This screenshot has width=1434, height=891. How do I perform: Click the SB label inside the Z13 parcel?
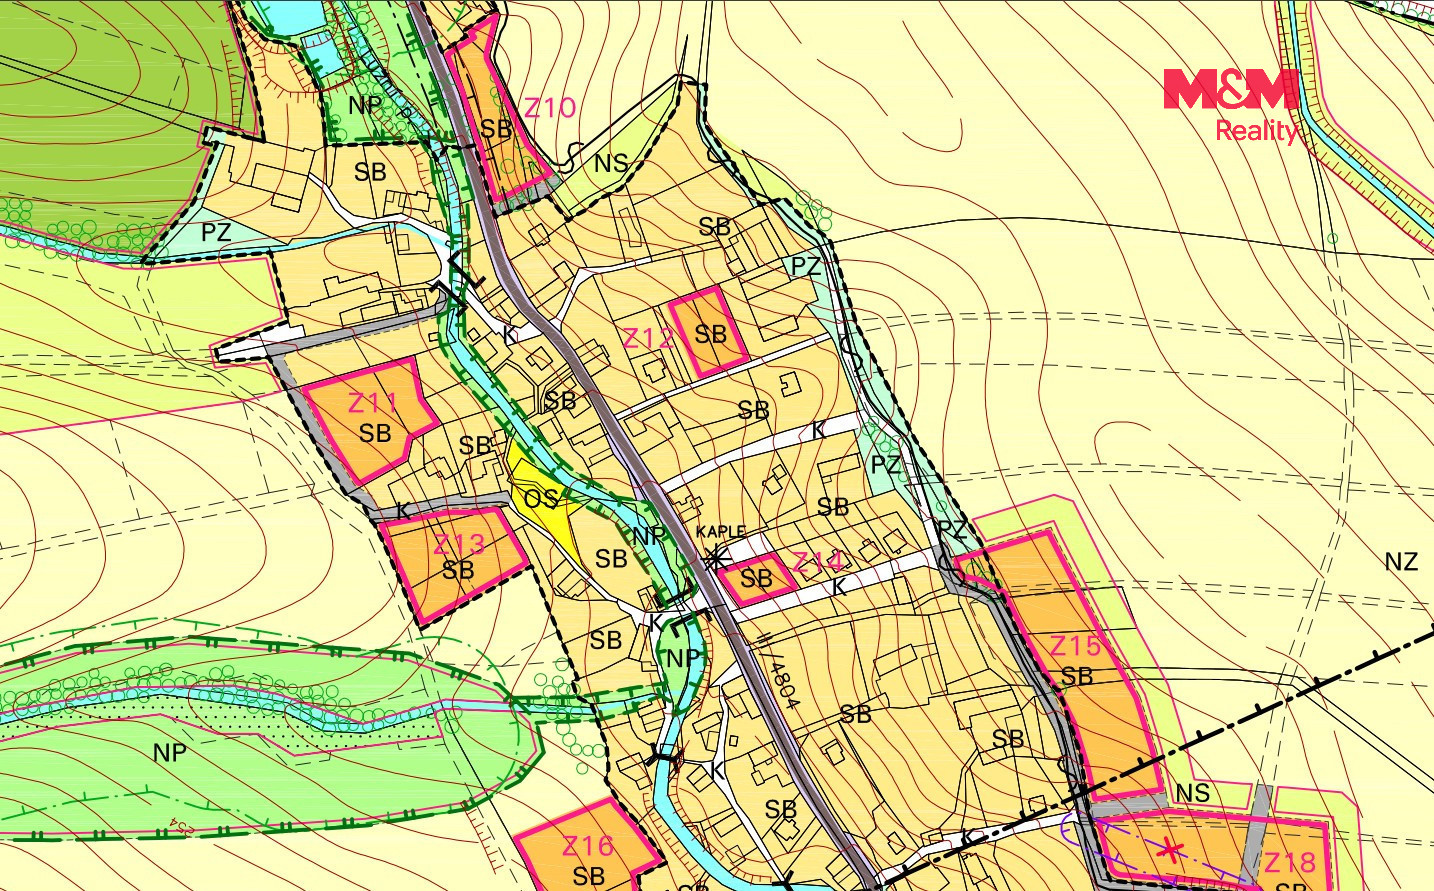[458, 570]
